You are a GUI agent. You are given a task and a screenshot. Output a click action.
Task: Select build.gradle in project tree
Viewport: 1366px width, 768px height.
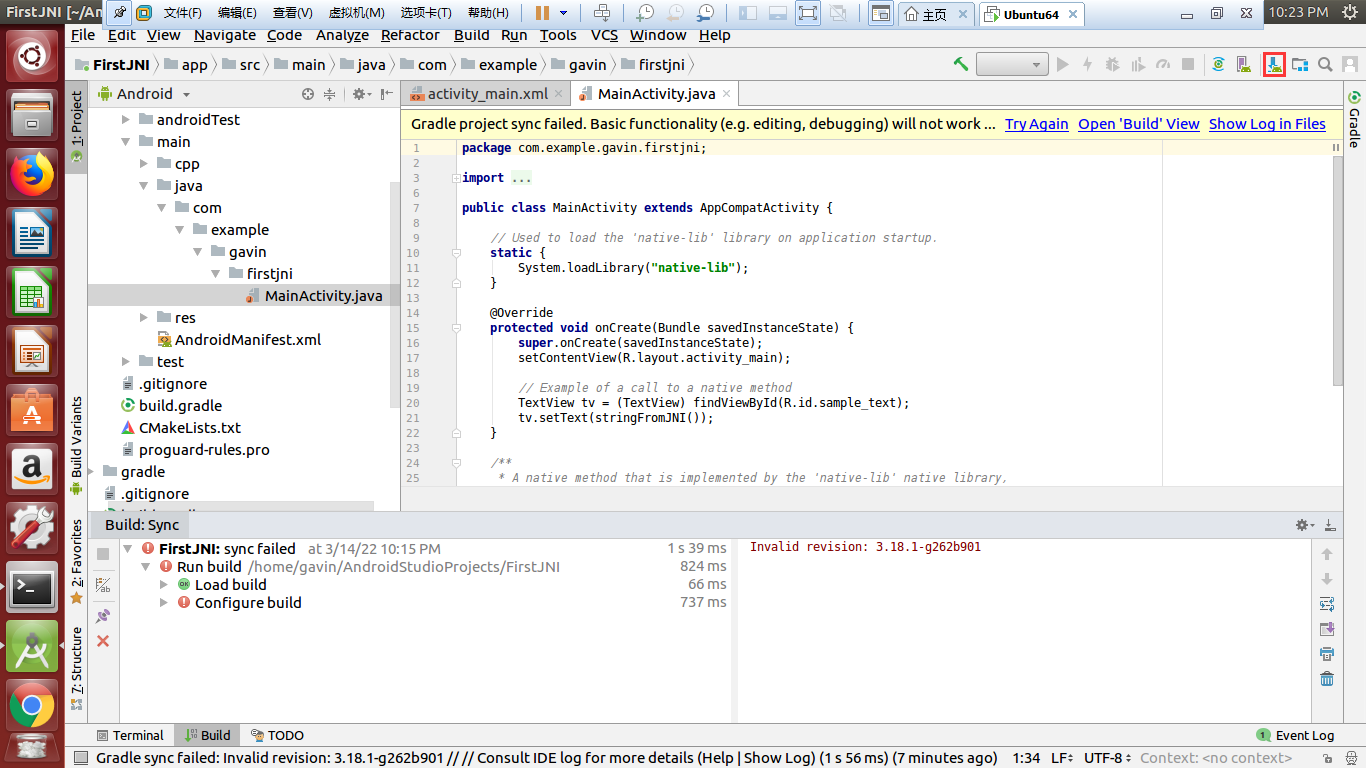pyautogui.click(x=180, y=406)
